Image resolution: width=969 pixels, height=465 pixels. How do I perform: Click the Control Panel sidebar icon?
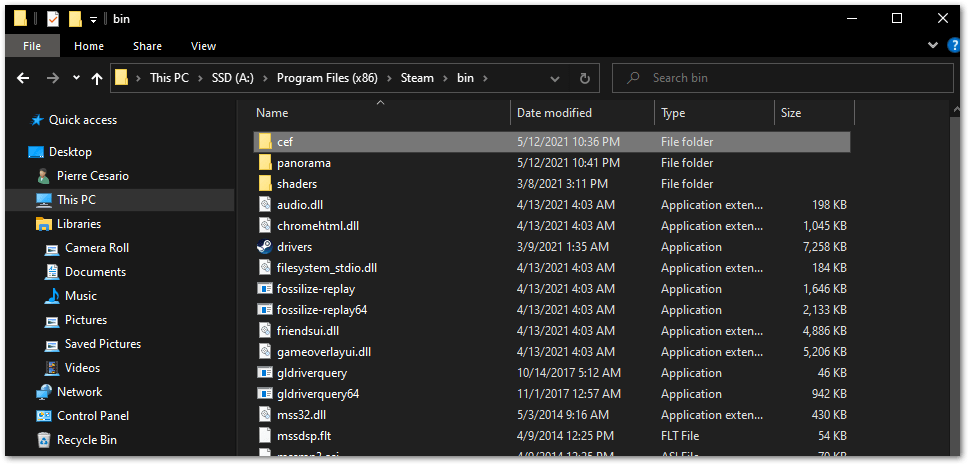(x=44, y=416)
